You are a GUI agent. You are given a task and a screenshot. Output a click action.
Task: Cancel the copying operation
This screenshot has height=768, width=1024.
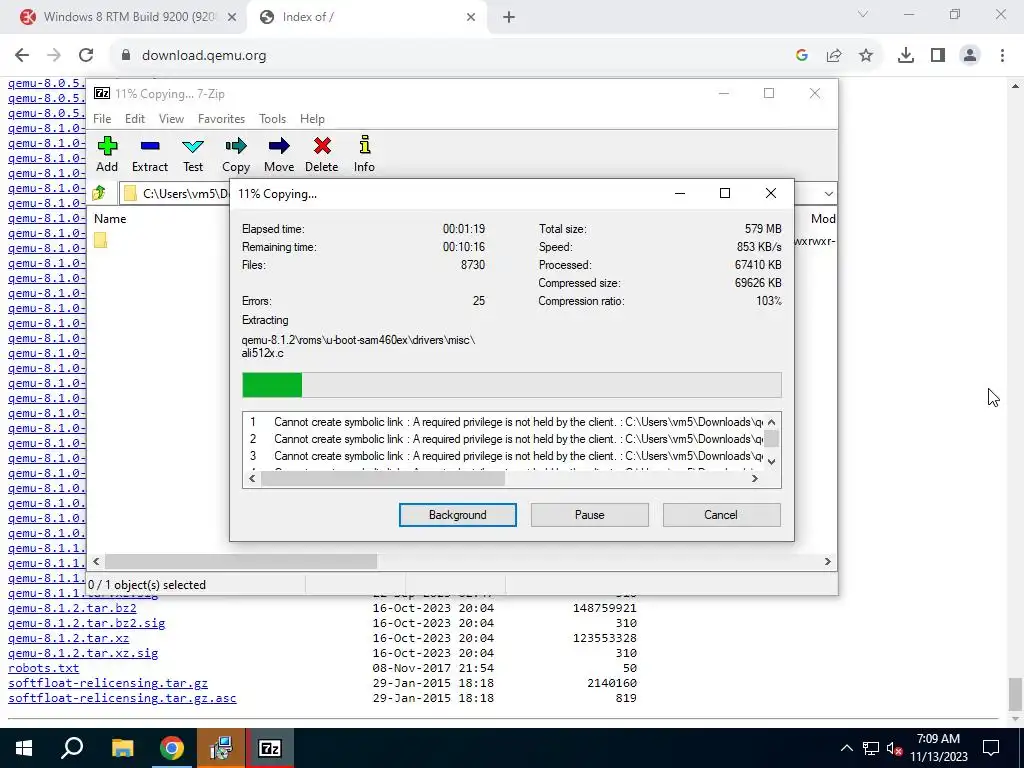(x=721, y=515)
